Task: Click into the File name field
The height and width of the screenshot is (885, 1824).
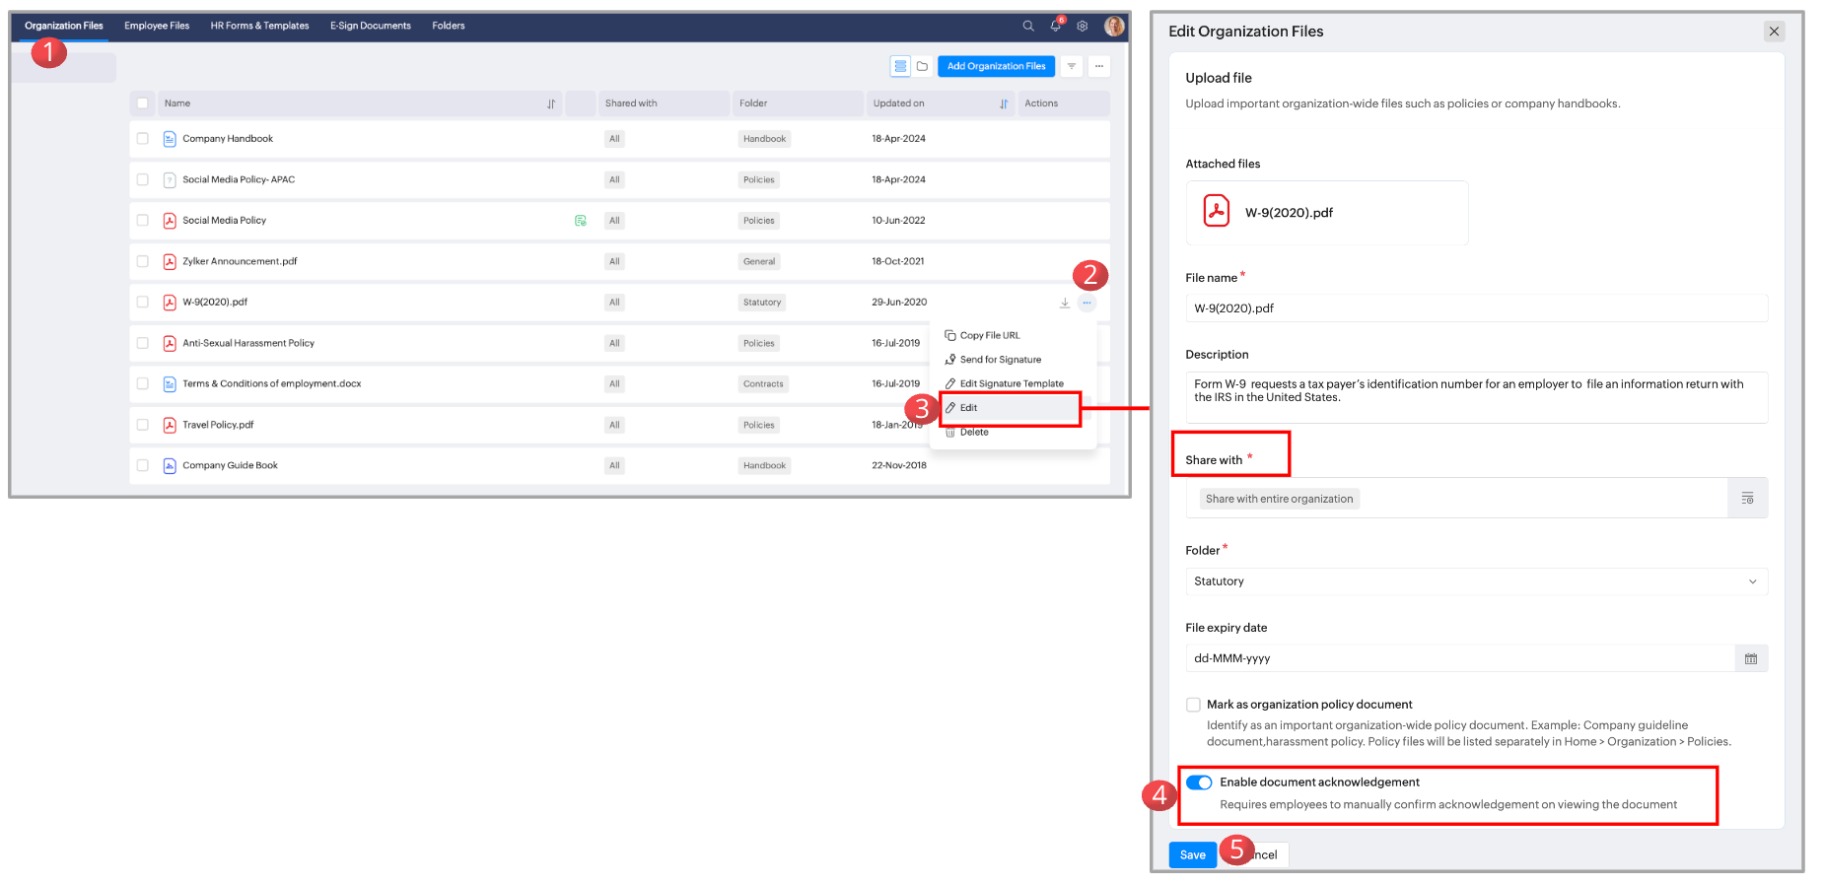Action: tap(1476, 308)
